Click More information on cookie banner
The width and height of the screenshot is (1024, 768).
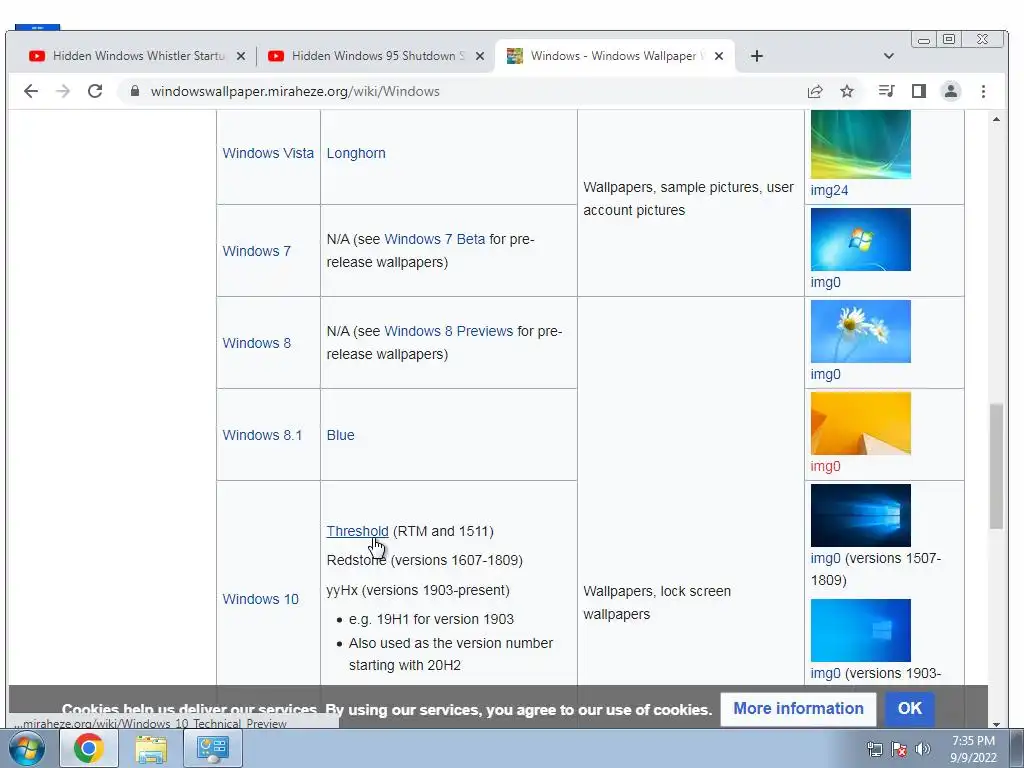point(798,709)
